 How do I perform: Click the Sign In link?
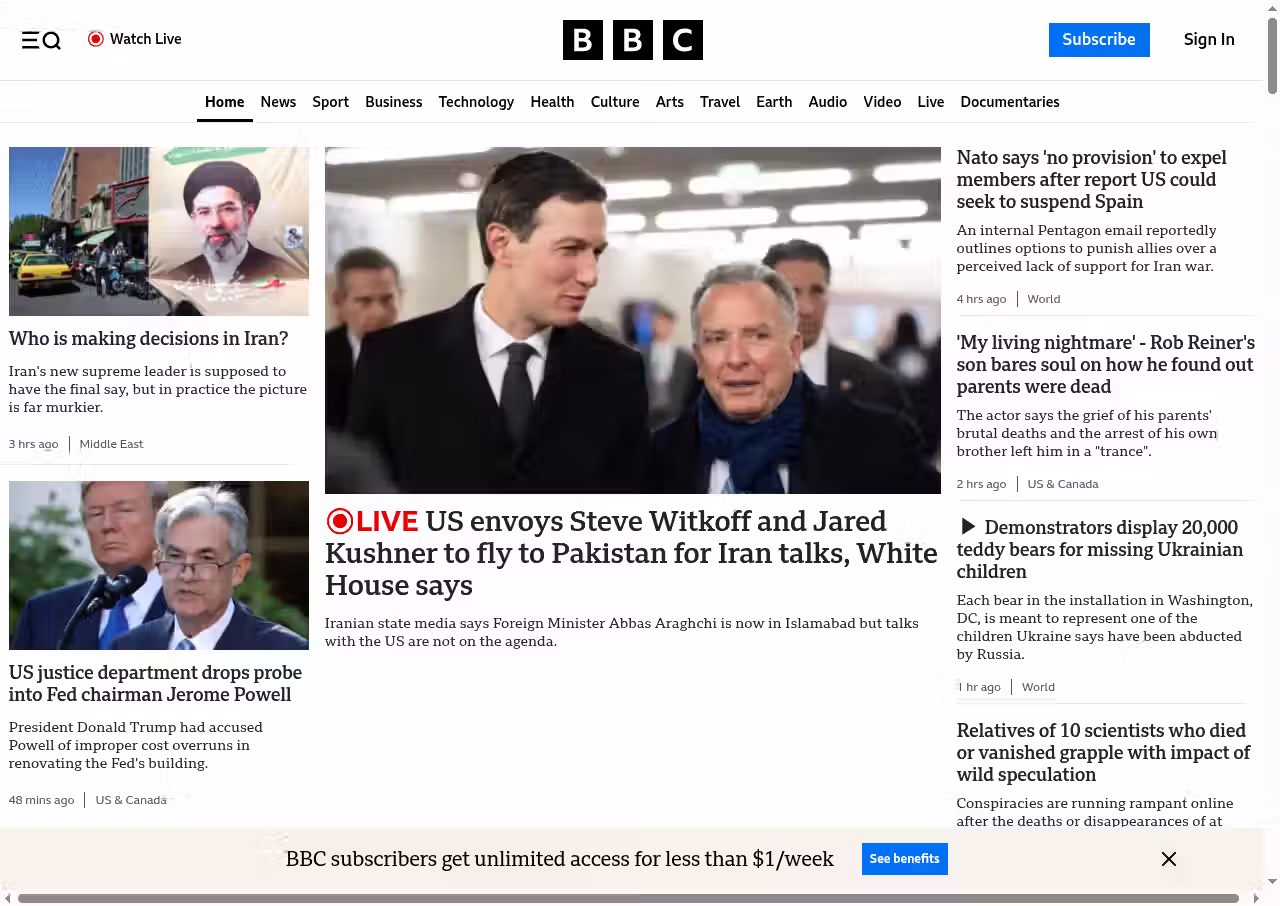pyautogui.click(x=1208, y=40)
